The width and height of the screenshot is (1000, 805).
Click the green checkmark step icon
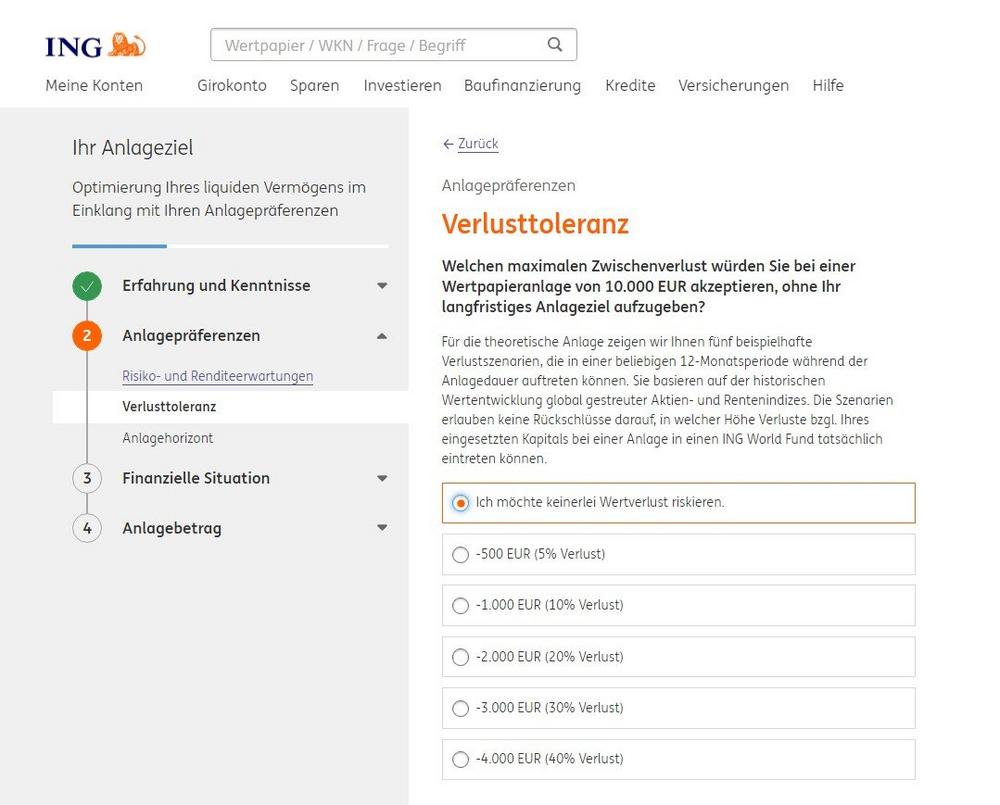[87, 286]
